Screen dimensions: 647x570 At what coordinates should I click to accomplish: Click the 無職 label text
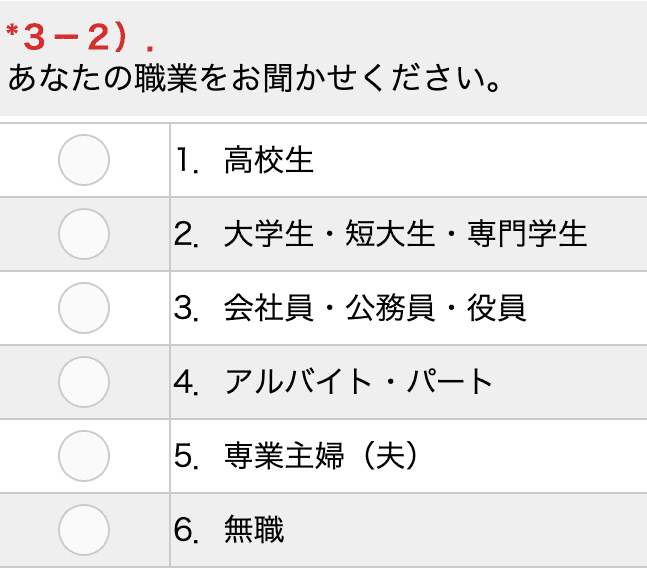(254, 530)
